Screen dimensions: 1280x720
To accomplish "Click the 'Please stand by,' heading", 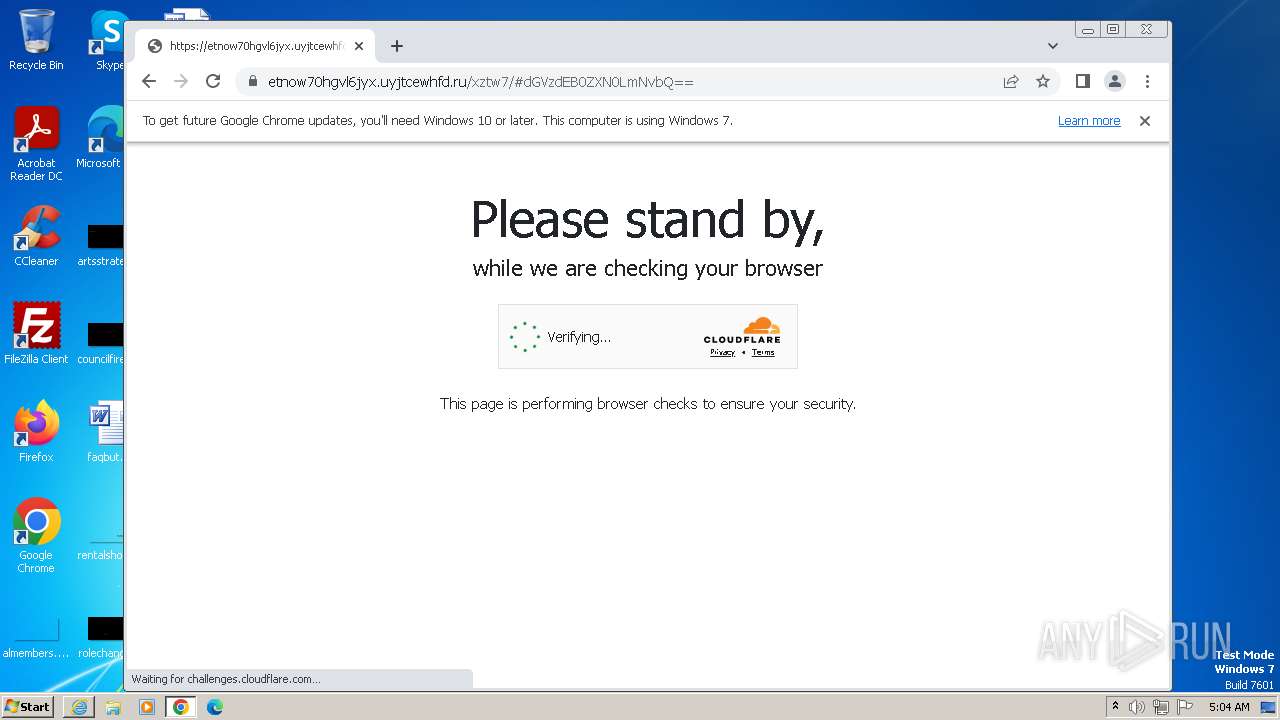I will click(x=648, y=220).
